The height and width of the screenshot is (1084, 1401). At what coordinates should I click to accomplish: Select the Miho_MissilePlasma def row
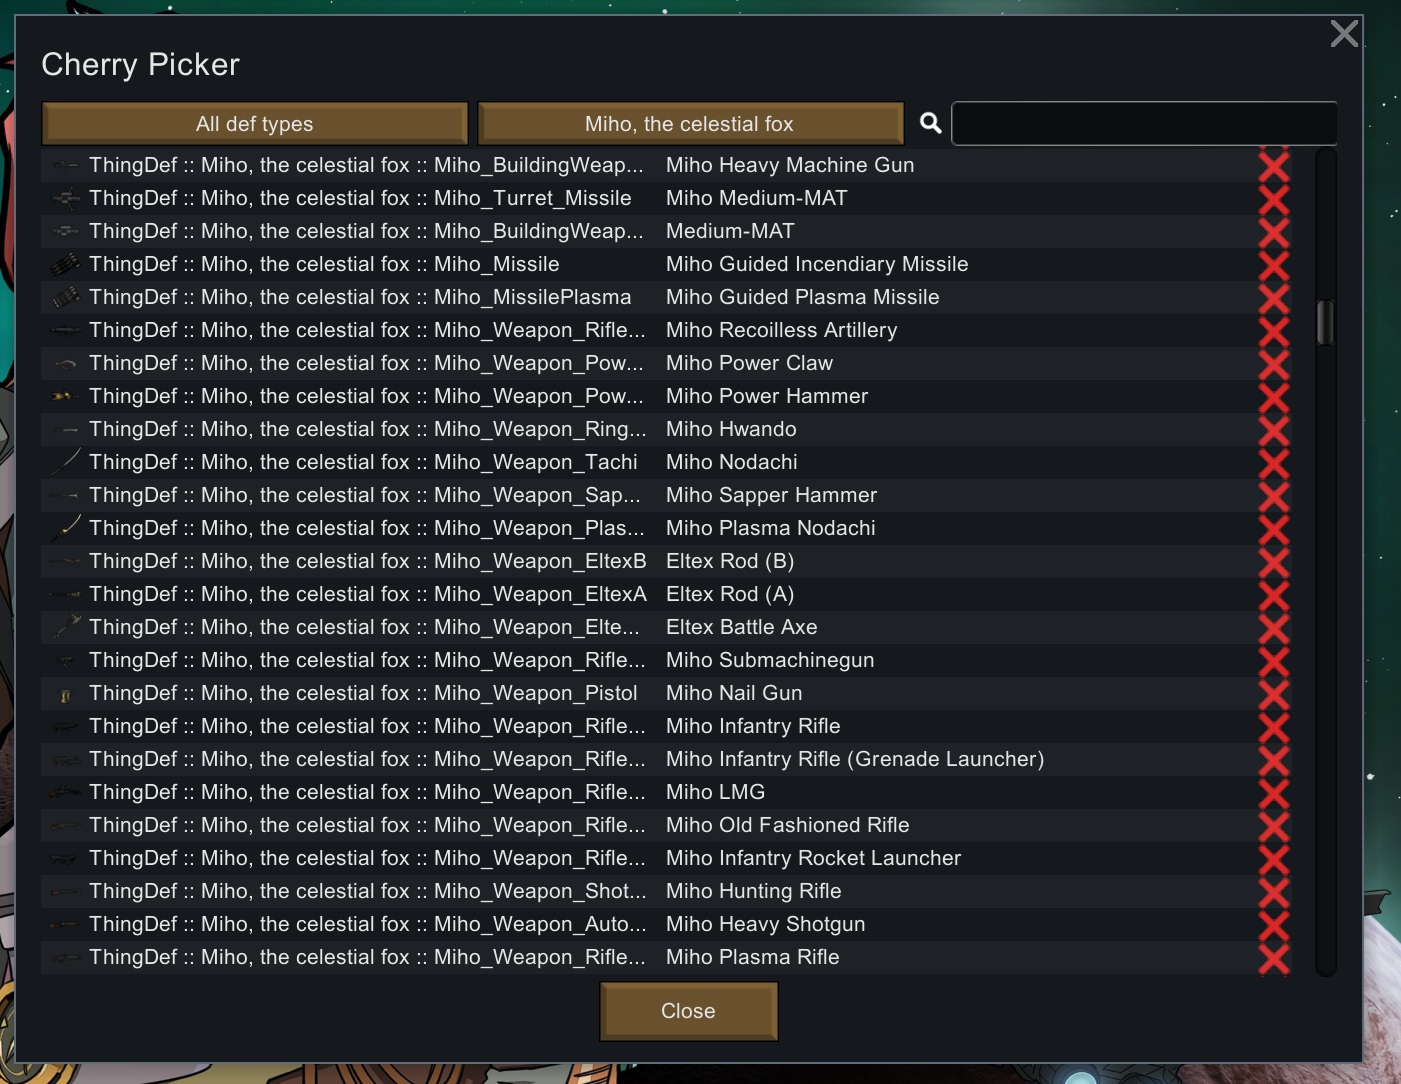tap(666, 297)
